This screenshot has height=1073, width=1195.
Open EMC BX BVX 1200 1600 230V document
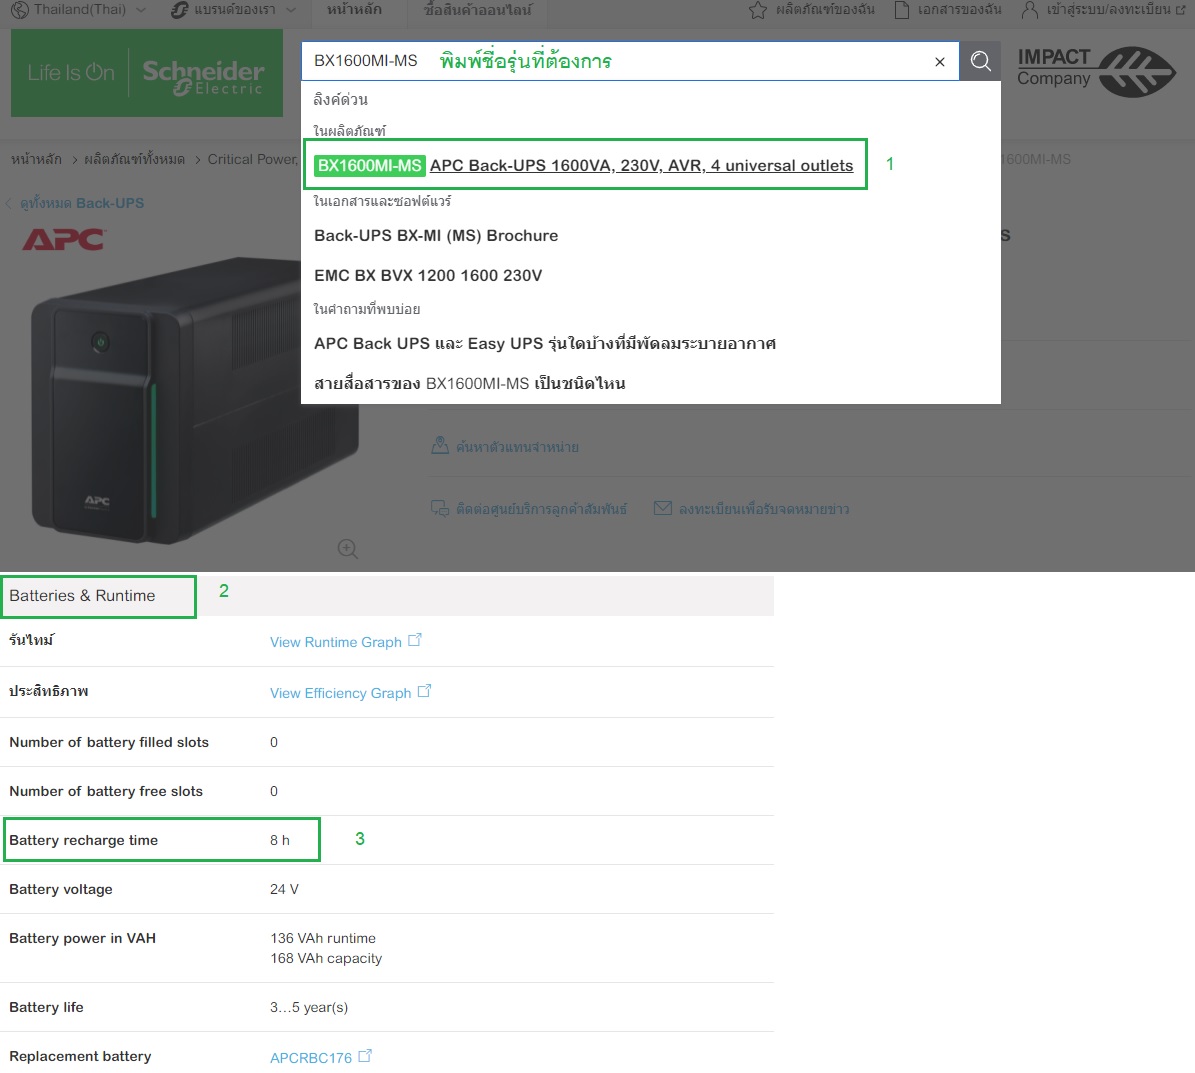pyautogui.click(x=428, y=275)
